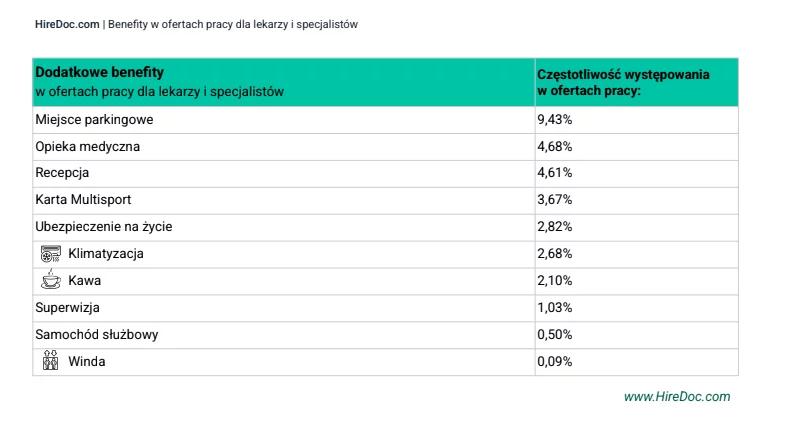Select Ubezpieczenie na życie row label
The image size is (794, 424).
(104, 226)
